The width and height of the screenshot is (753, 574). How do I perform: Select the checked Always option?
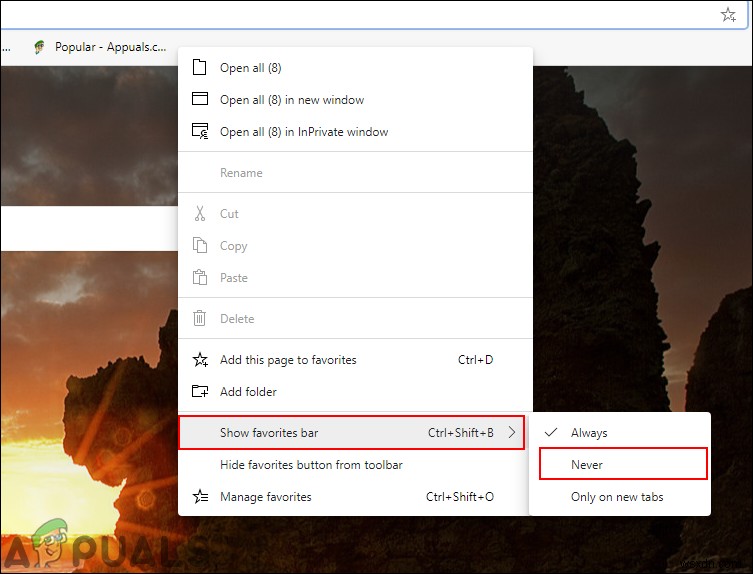(619, 433)
